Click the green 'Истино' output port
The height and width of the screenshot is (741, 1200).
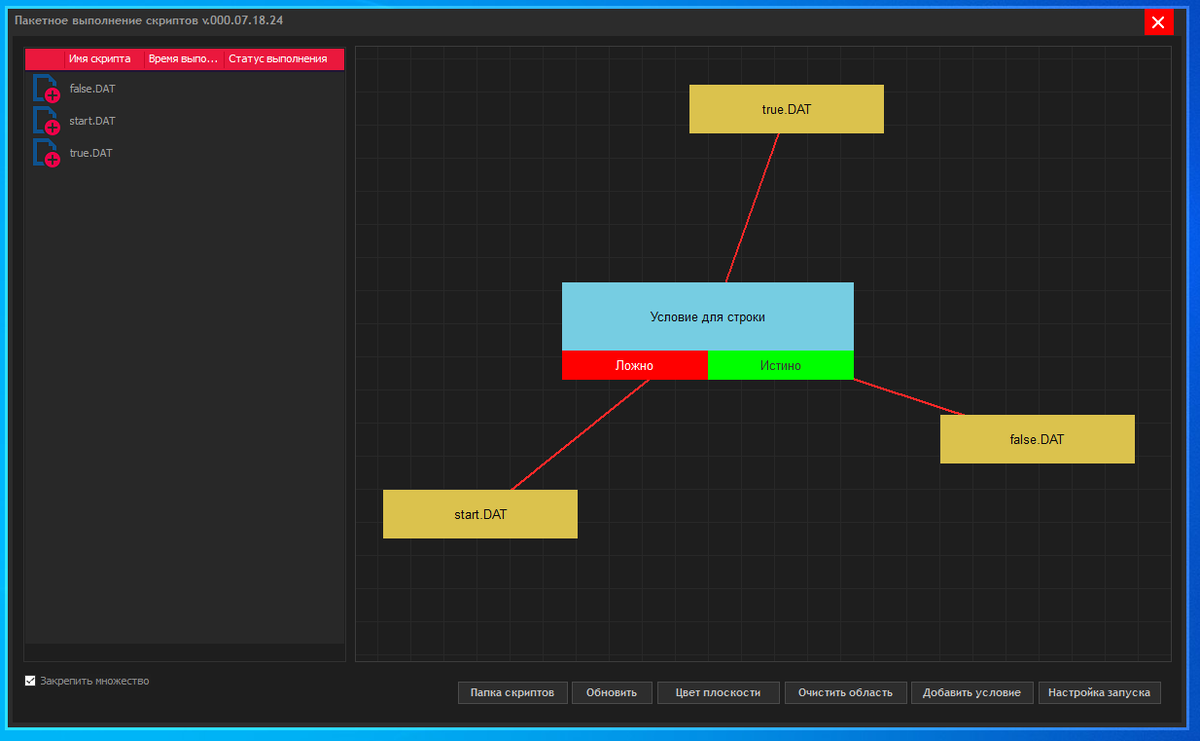pos(781,365)
